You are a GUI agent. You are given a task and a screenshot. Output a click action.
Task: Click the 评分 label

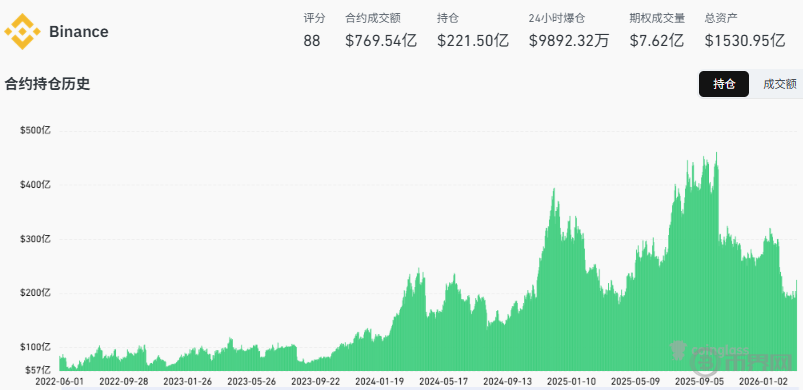pyautogui.click(x=314, y=18)
